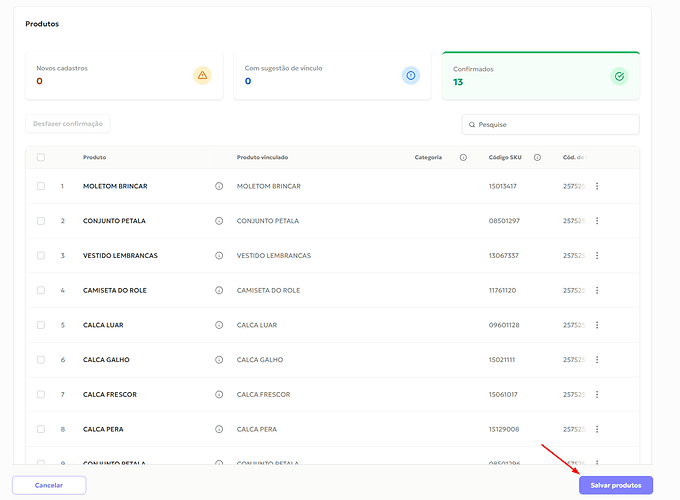Click info icon next to CALCA PERA
Screen dimensions: 680x500
tap(219, 429)
